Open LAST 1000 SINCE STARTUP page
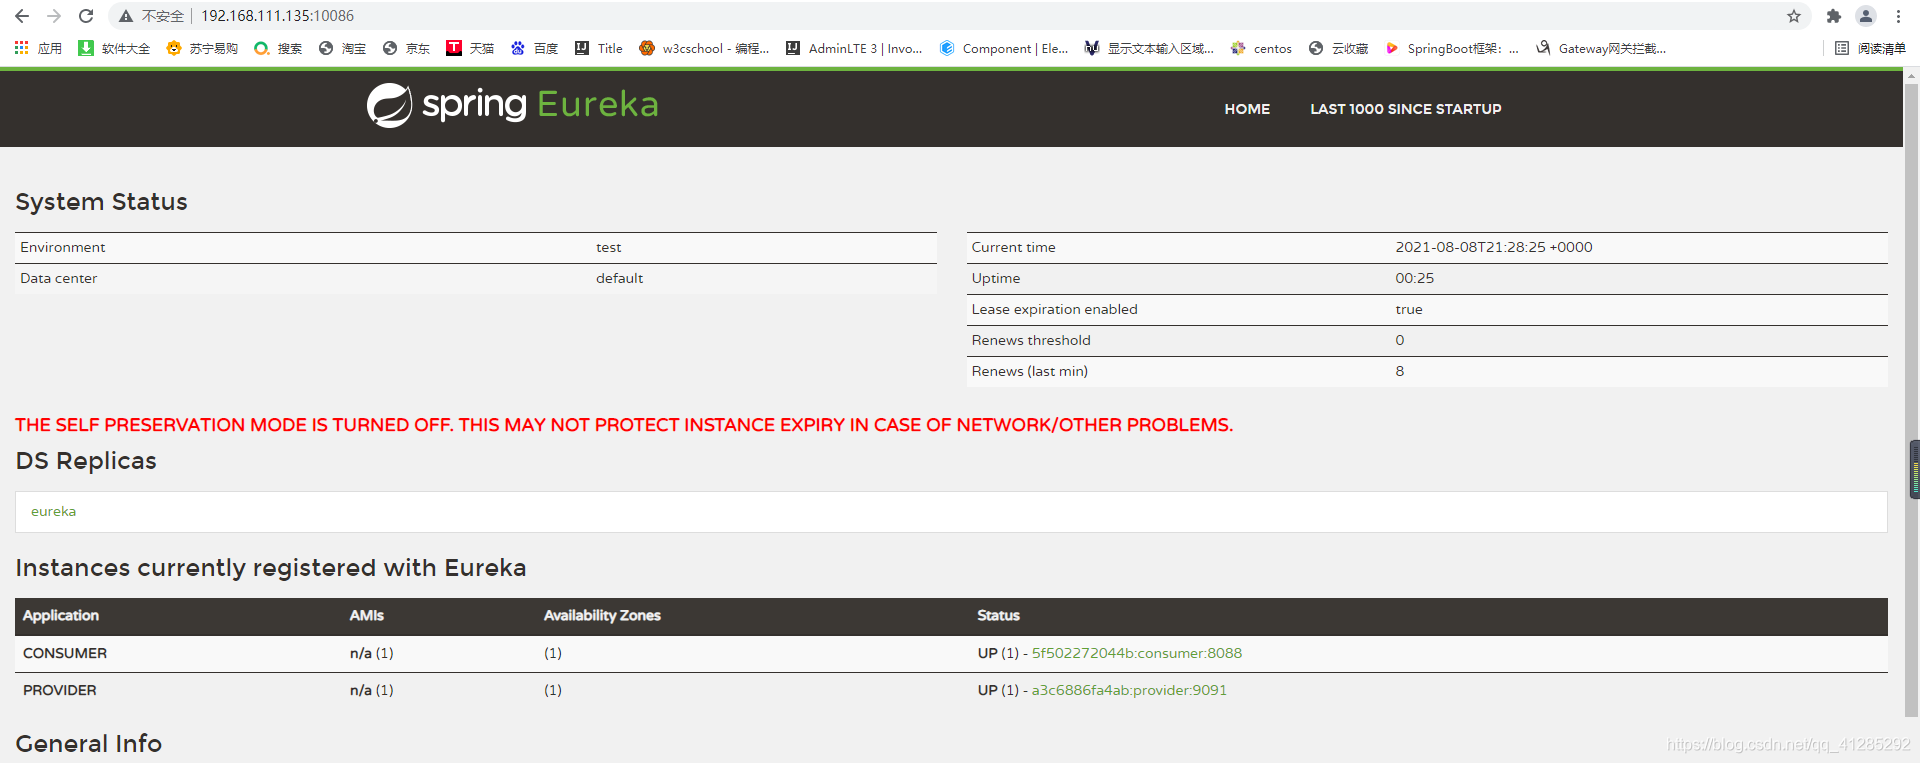The height and width of the screenshot is (763, 1920). coord(1406,109)
